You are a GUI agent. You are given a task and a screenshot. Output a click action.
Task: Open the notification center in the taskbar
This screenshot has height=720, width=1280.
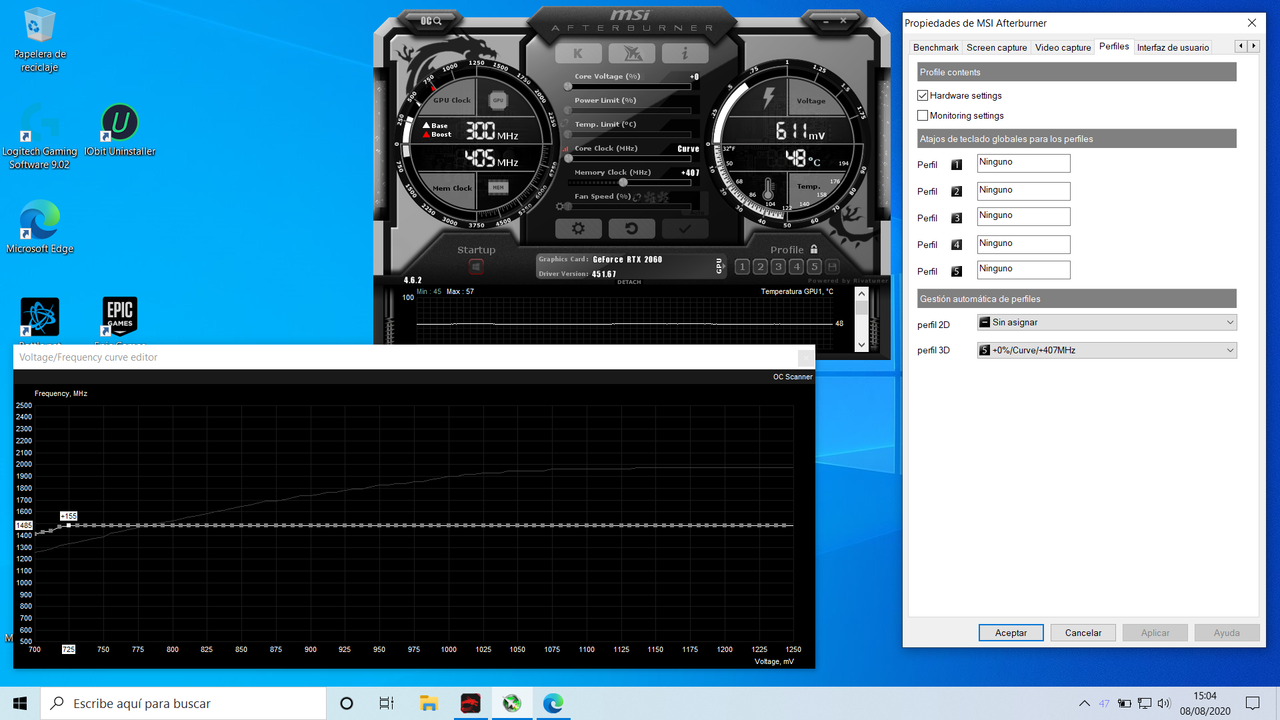coord(1253,703)
